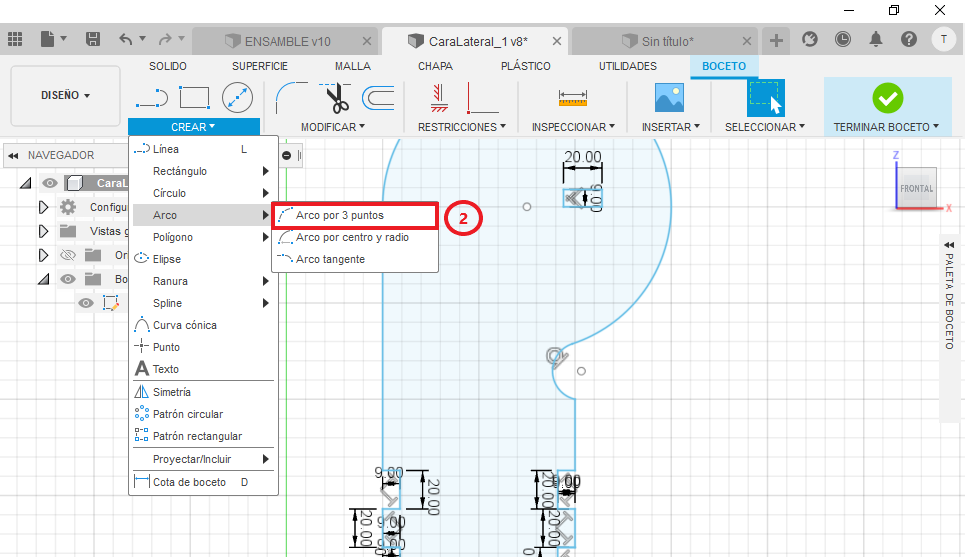Screen dimensions: 965x557
Task: Open the help question mark menu
Action: [x=909, y=39]
